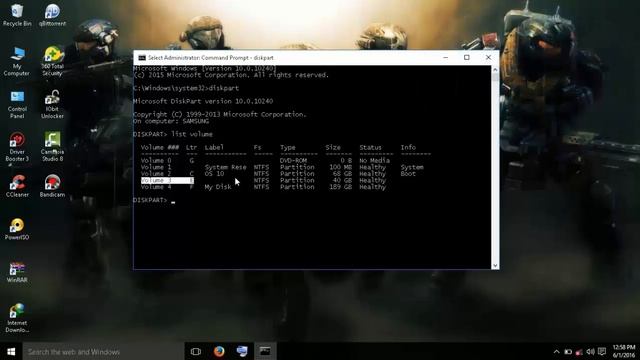Open the Windows Start menu
The width and height of the screenshot is (640, 360).
coord(11,351)
